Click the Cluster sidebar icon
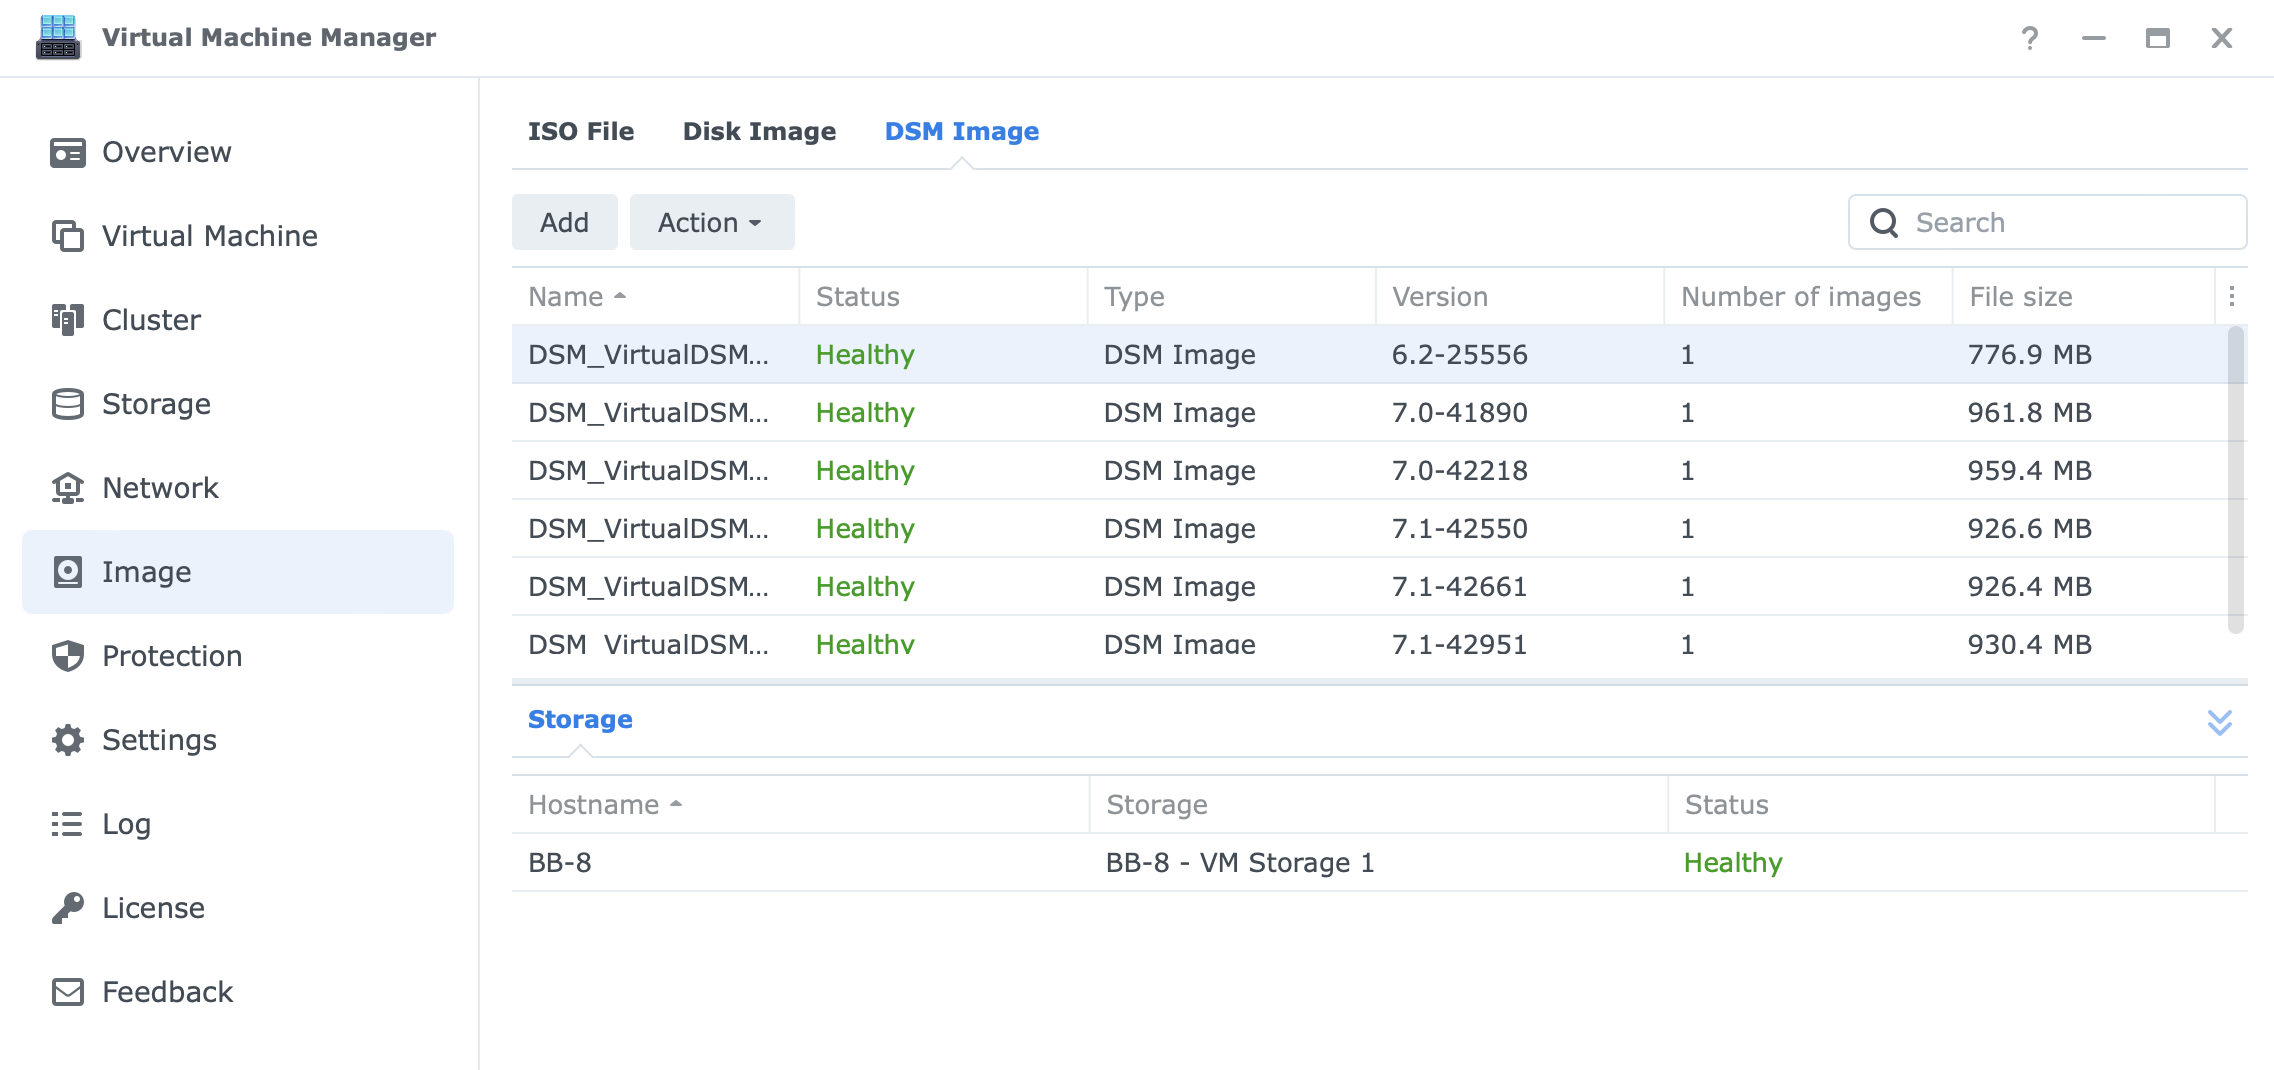Image resolution: width=2274 pixels, height=1070 pixels. point(68,320)
